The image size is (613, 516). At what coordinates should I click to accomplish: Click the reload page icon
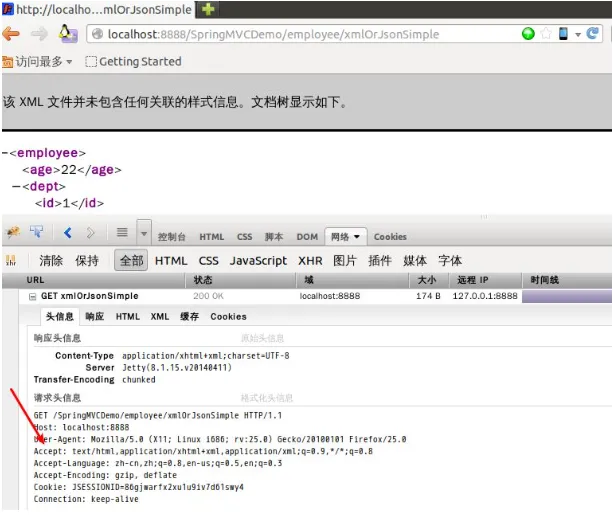(593, 34)
